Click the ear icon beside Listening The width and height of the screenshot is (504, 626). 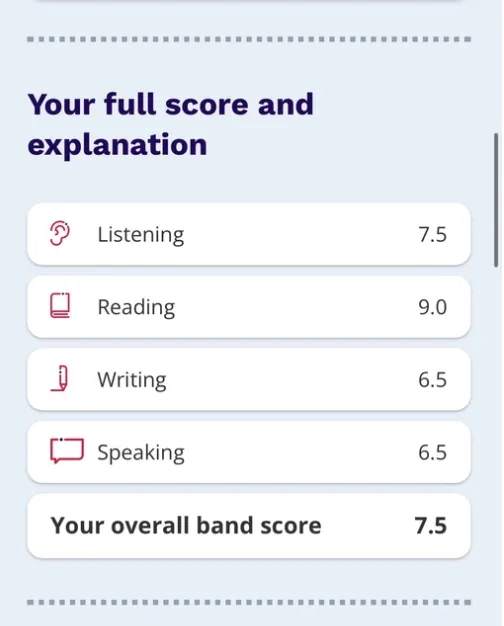[60, 233]
